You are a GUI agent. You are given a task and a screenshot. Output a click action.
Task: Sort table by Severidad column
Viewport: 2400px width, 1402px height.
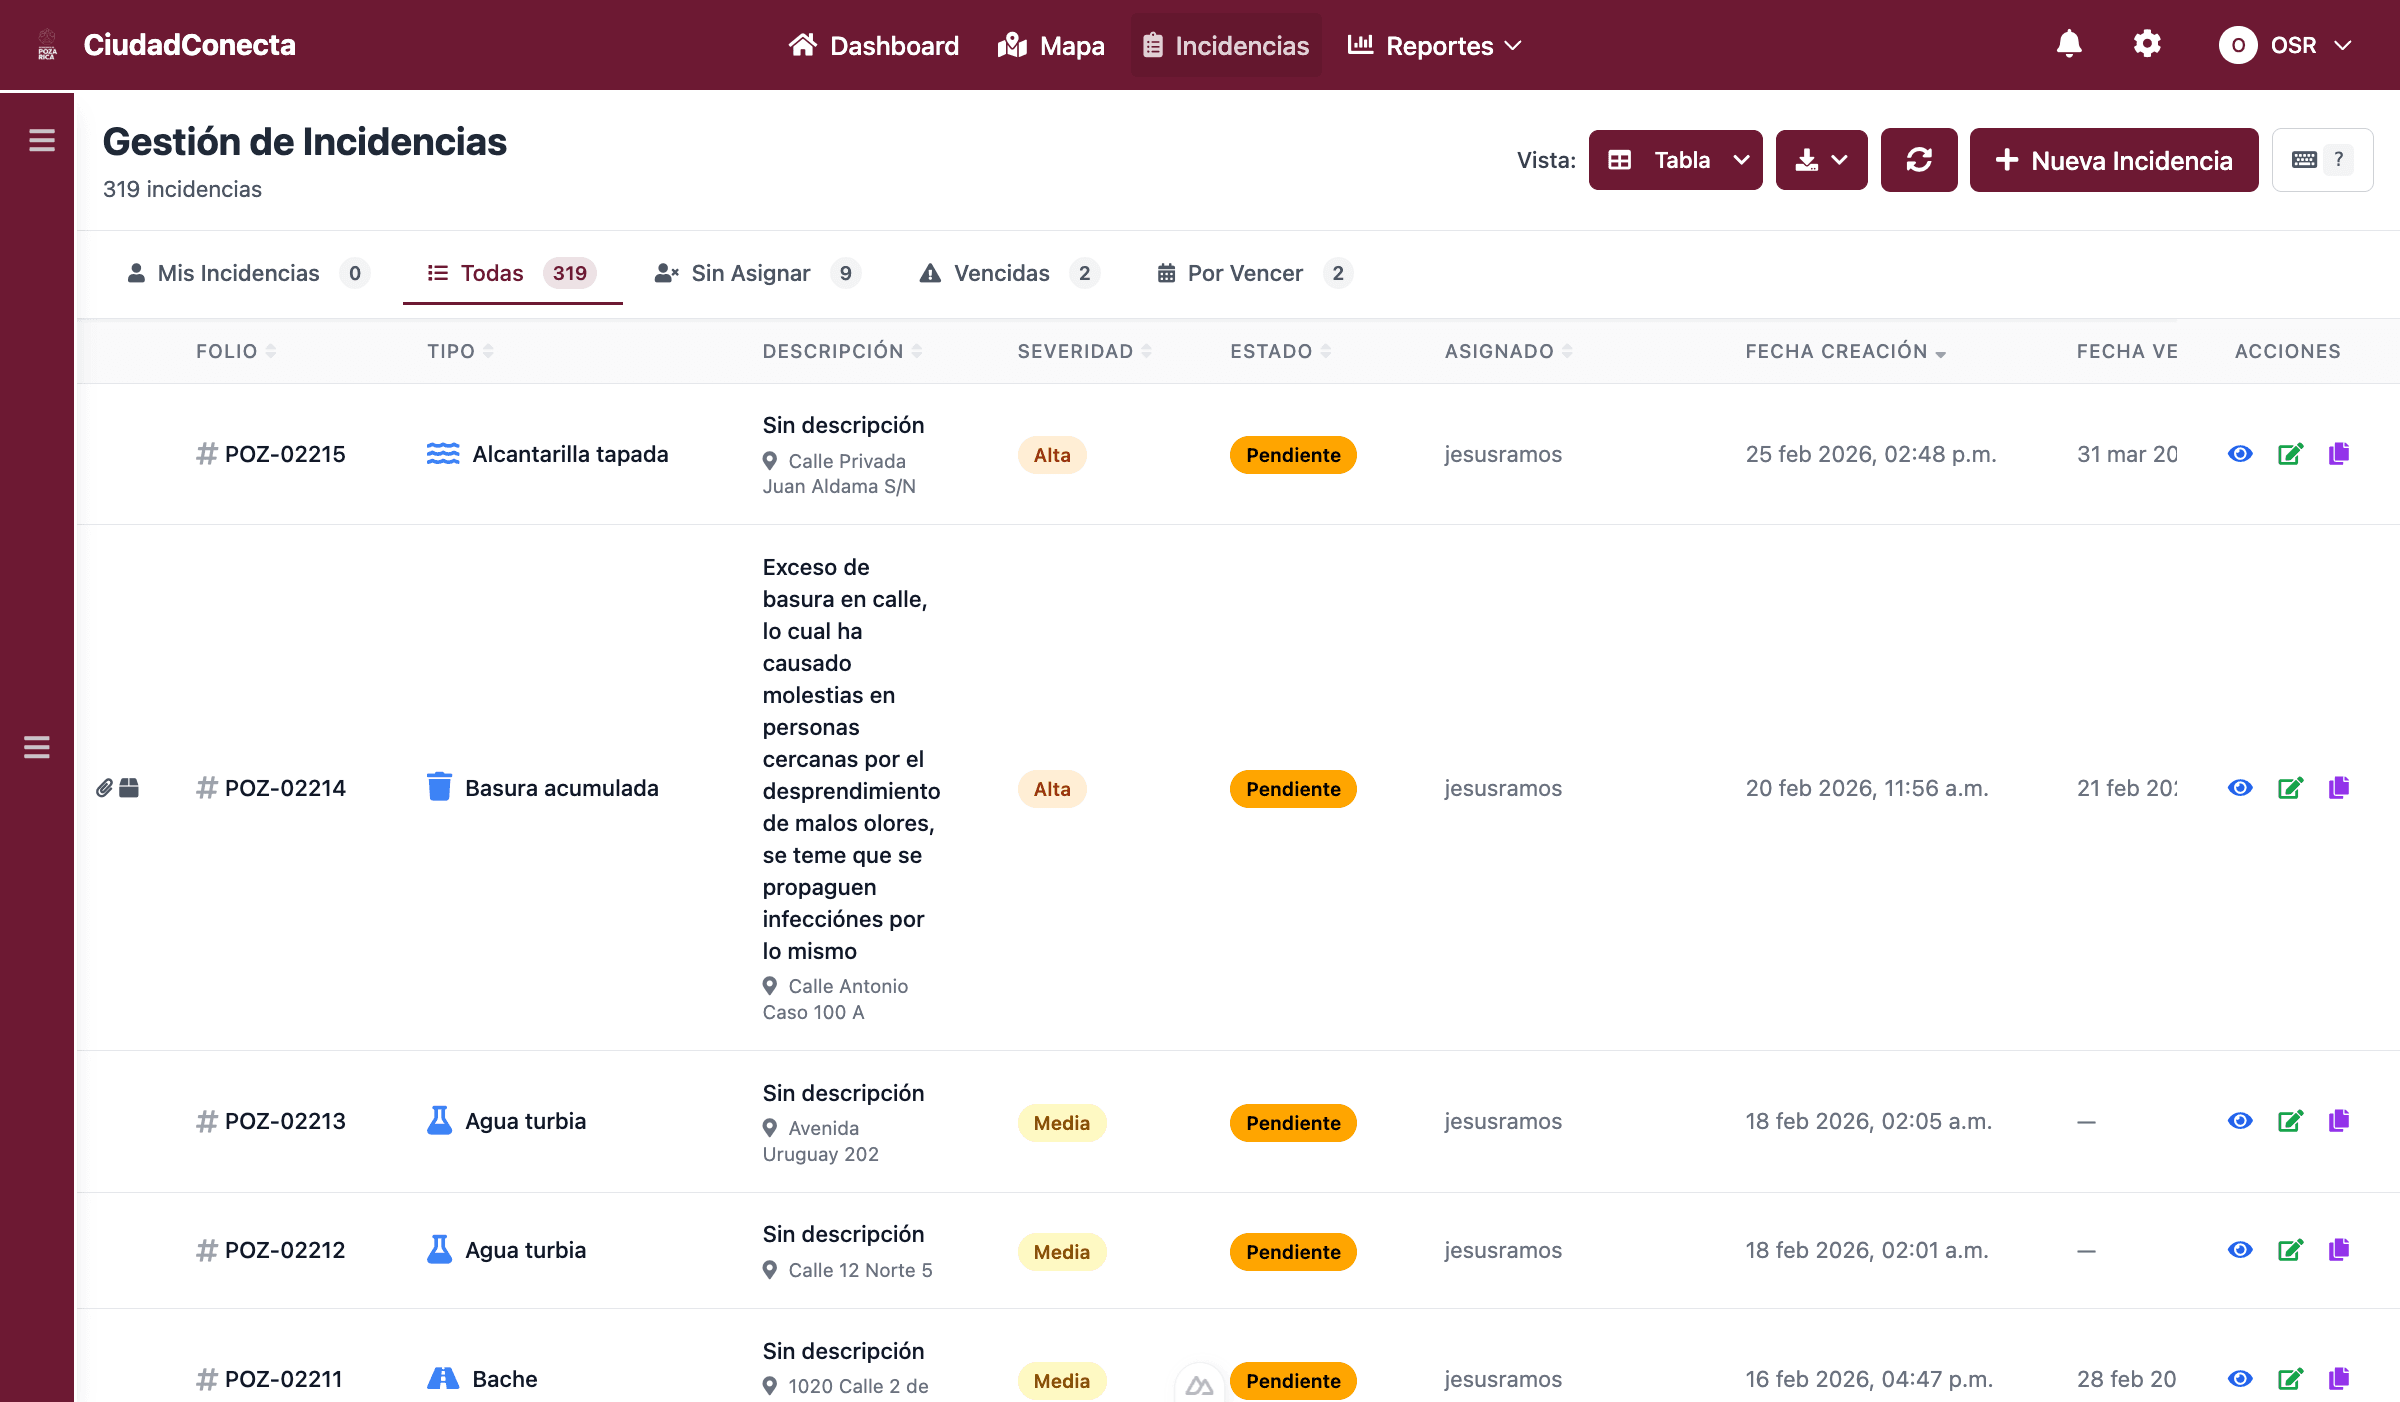tap(1084, 351)
